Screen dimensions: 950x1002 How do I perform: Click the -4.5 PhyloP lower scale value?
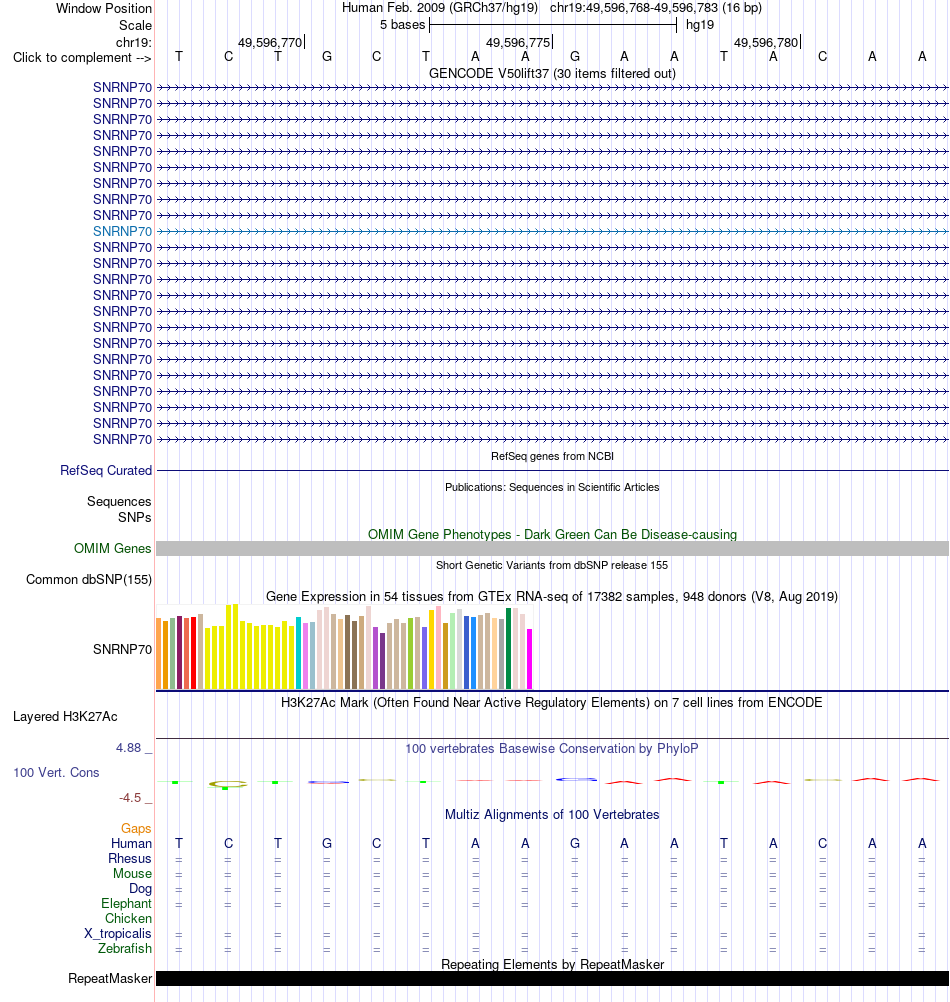click(x=130, y=798)
